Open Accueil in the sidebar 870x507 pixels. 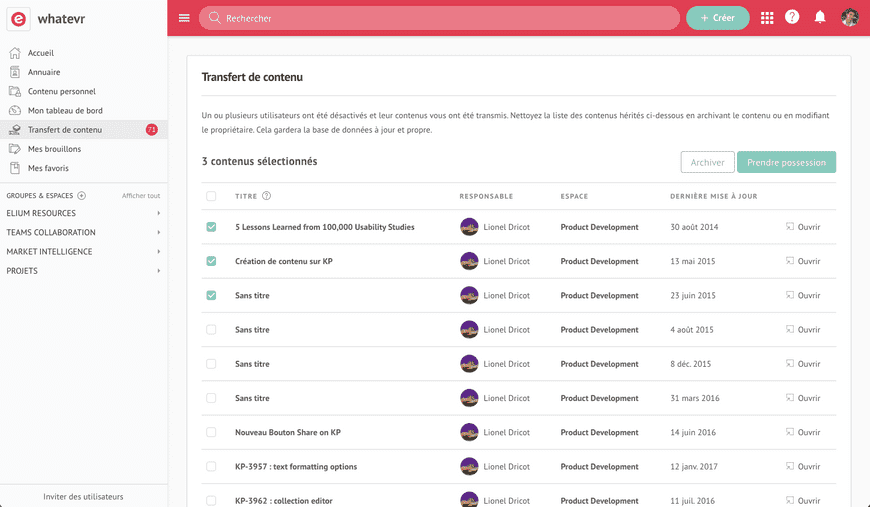(x=84, y=53)
